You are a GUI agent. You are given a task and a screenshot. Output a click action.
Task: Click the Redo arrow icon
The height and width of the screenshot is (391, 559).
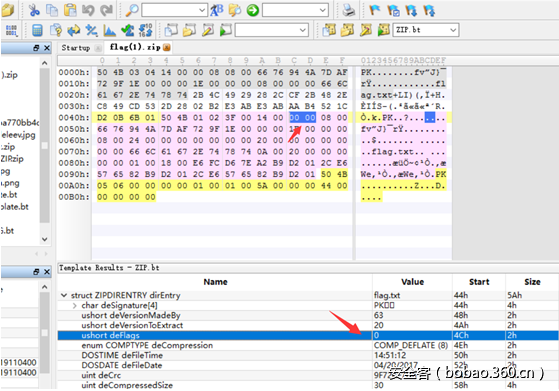106,10
